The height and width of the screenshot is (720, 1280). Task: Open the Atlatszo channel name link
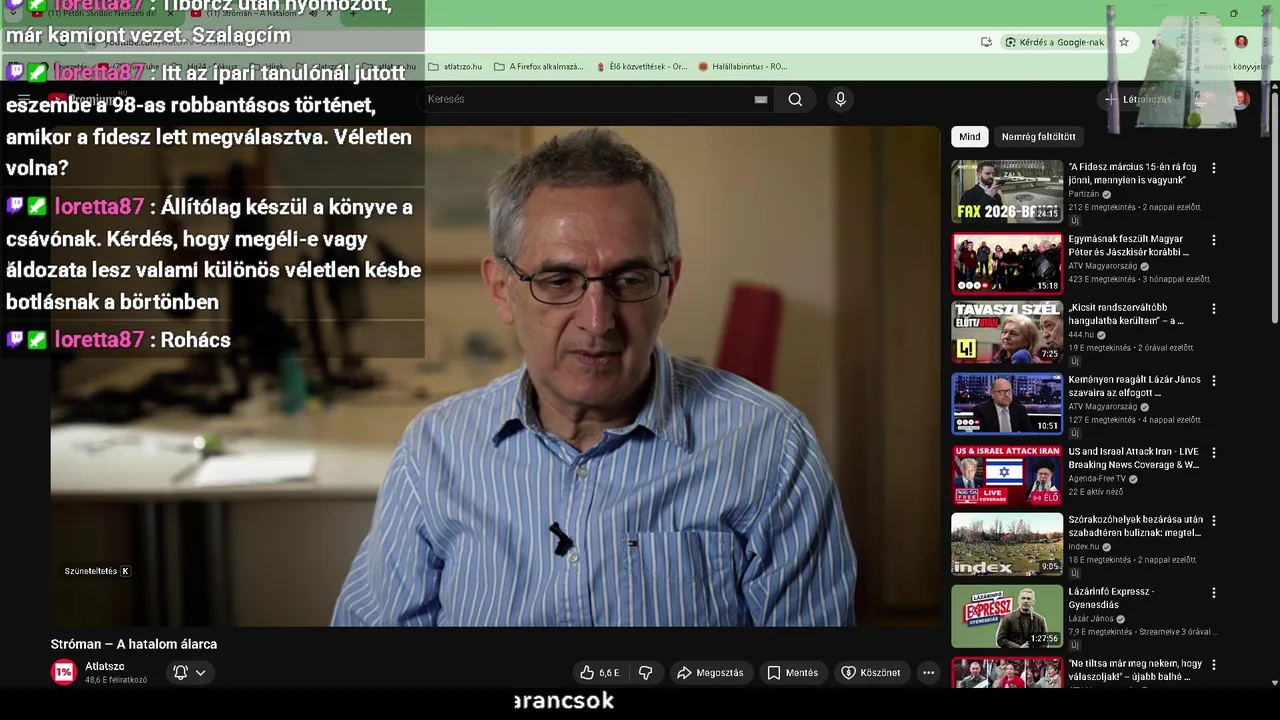(105, 666)
